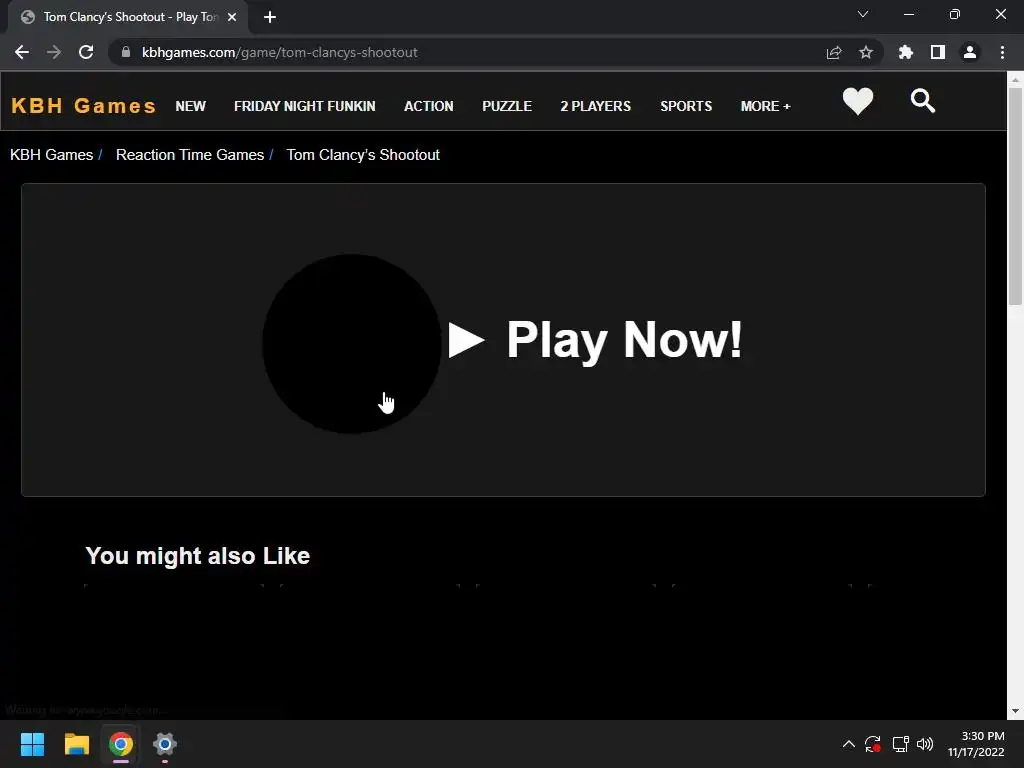The image size is (1024, 768).
Task: Minimize the Chrome window
Action: point(908,14)
